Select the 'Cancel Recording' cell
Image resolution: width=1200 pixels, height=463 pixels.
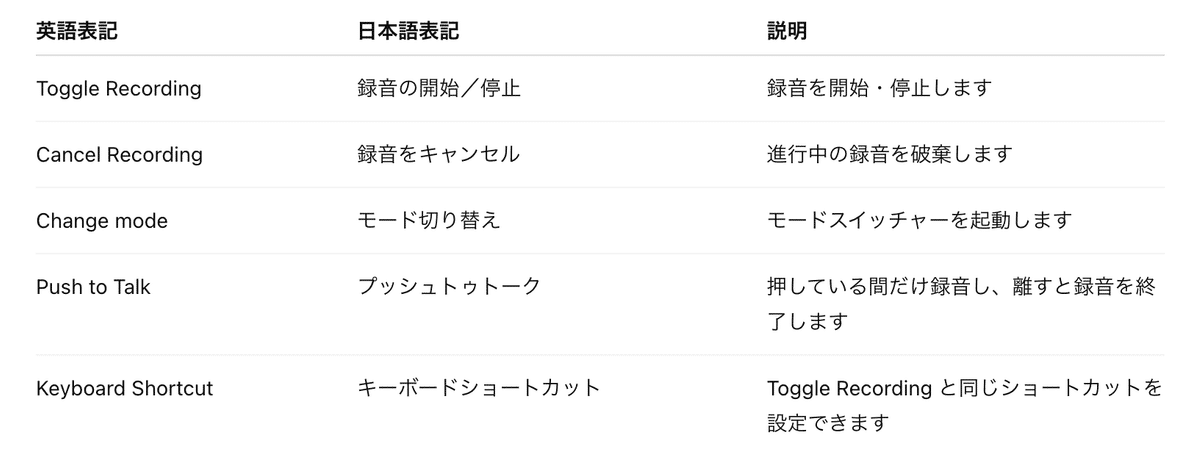(119, 155)
